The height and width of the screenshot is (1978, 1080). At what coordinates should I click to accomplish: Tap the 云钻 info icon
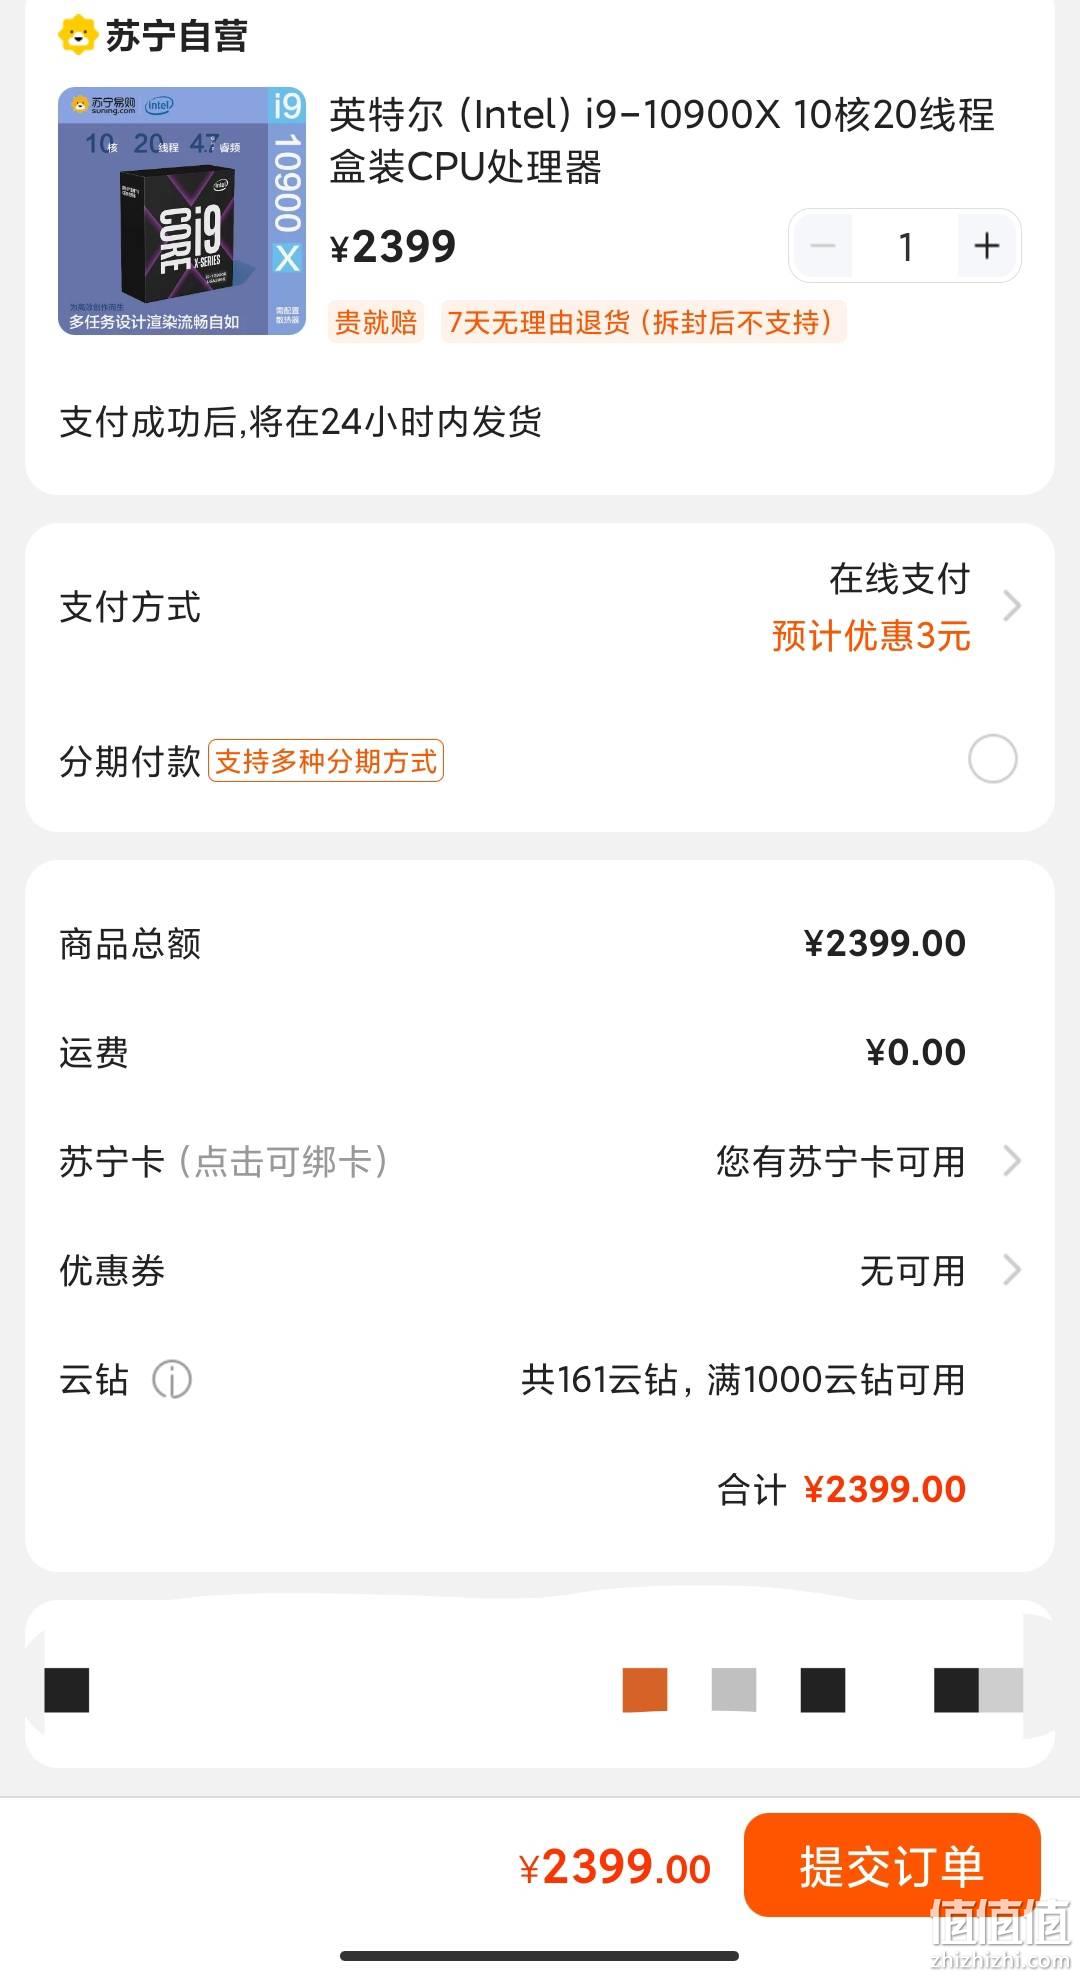coord(172,1380)
